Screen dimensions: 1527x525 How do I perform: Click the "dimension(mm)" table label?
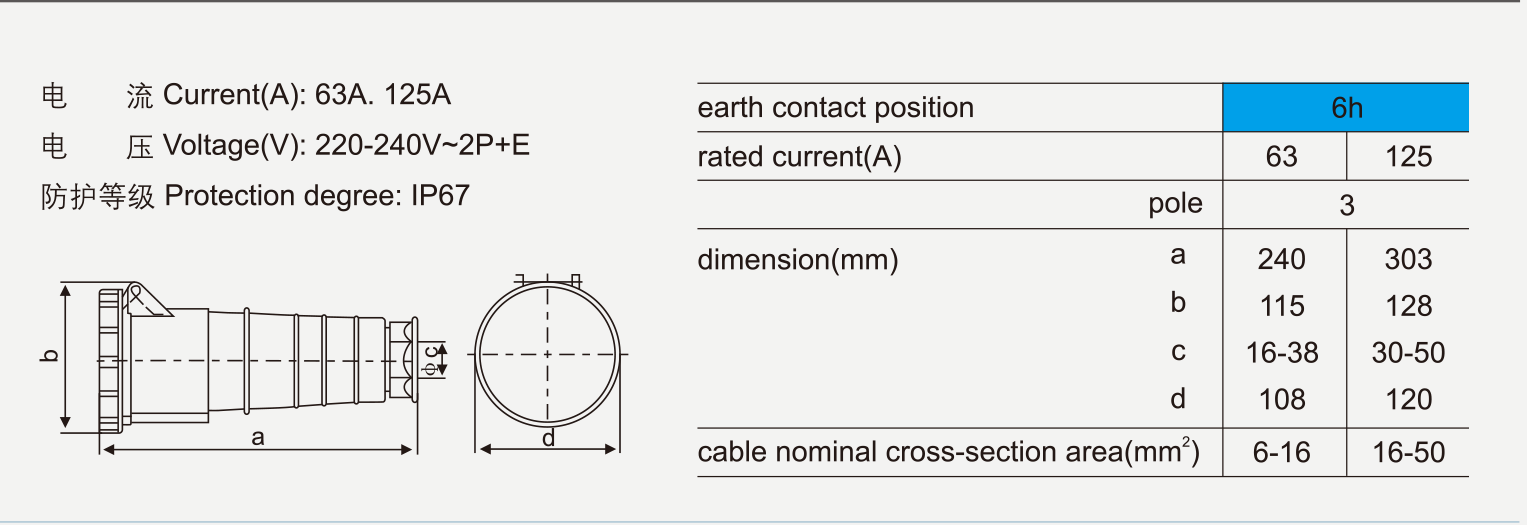click(797, 260)
